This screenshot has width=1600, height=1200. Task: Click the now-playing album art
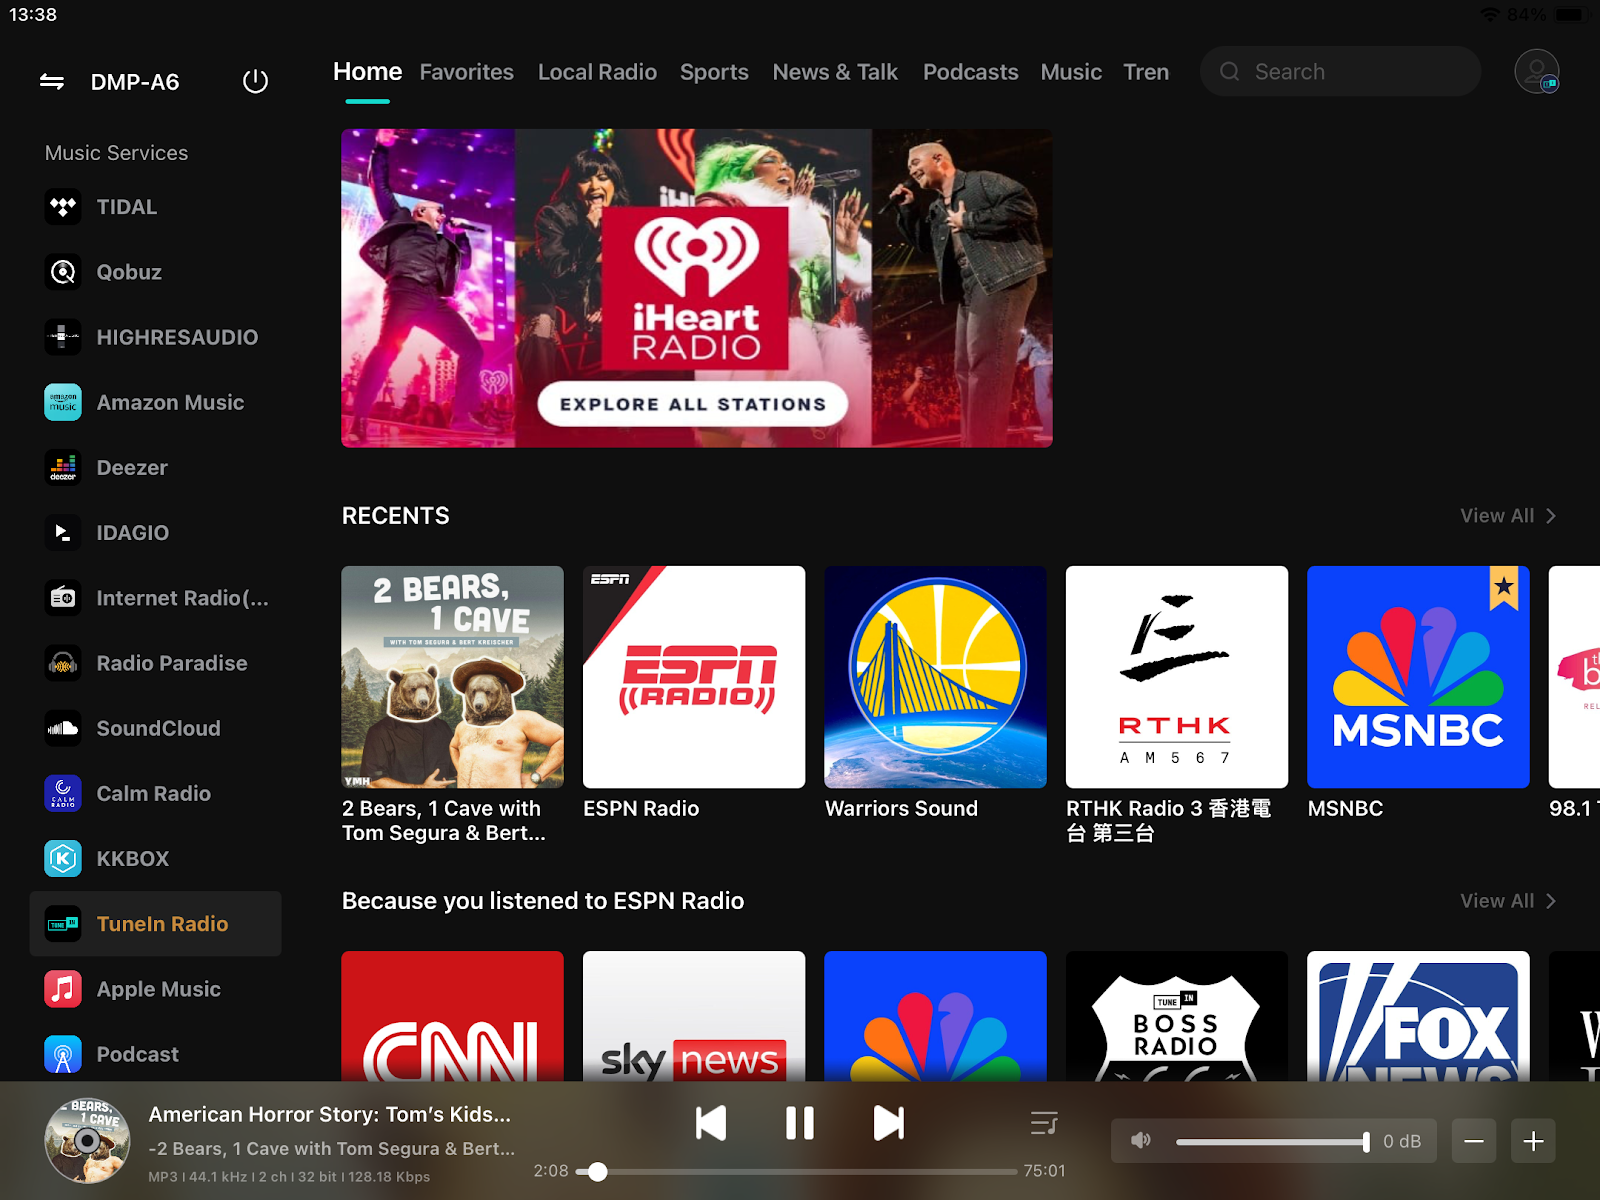tap(87, 1141)
